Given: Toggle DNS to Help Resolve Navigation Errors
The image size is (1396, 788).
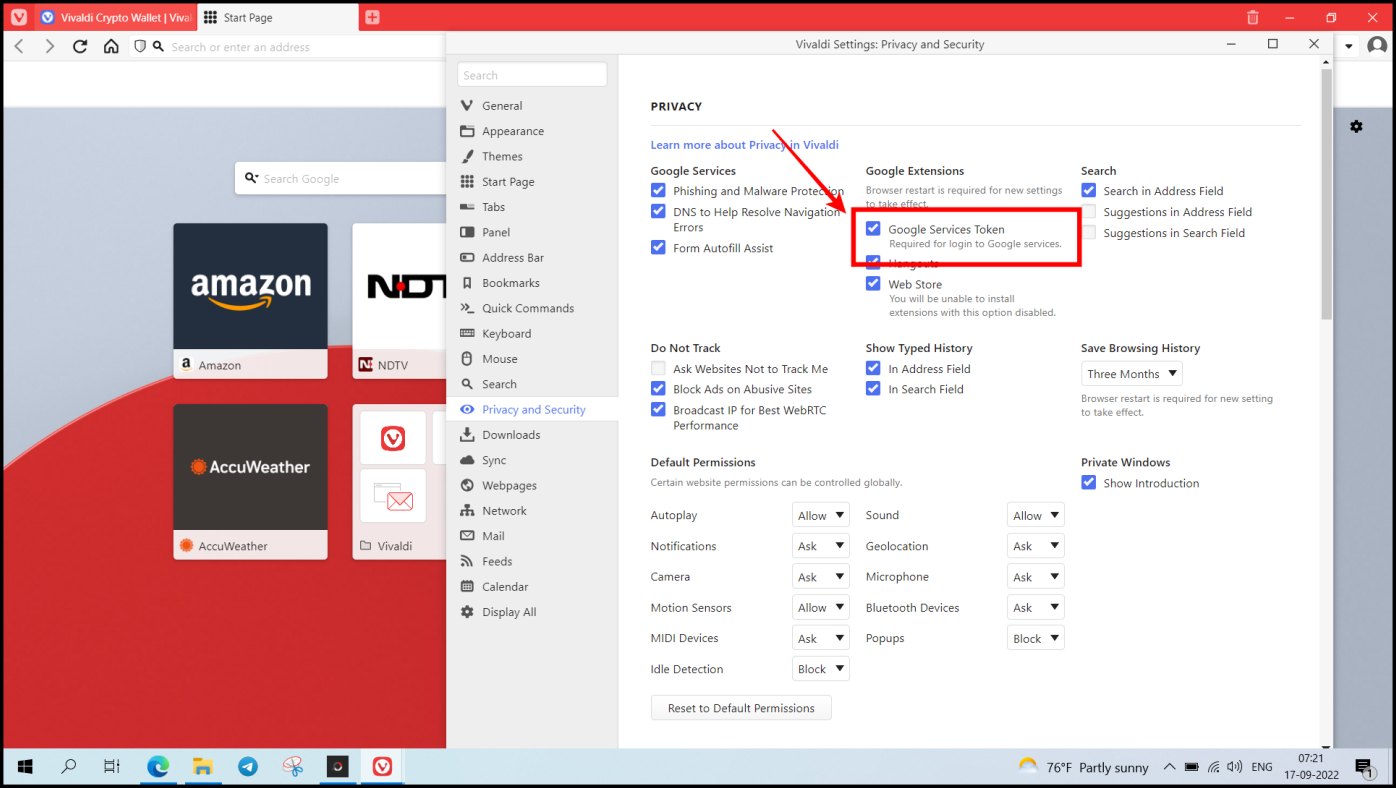Looking at the screenshot, I should (x=658, y=211).
